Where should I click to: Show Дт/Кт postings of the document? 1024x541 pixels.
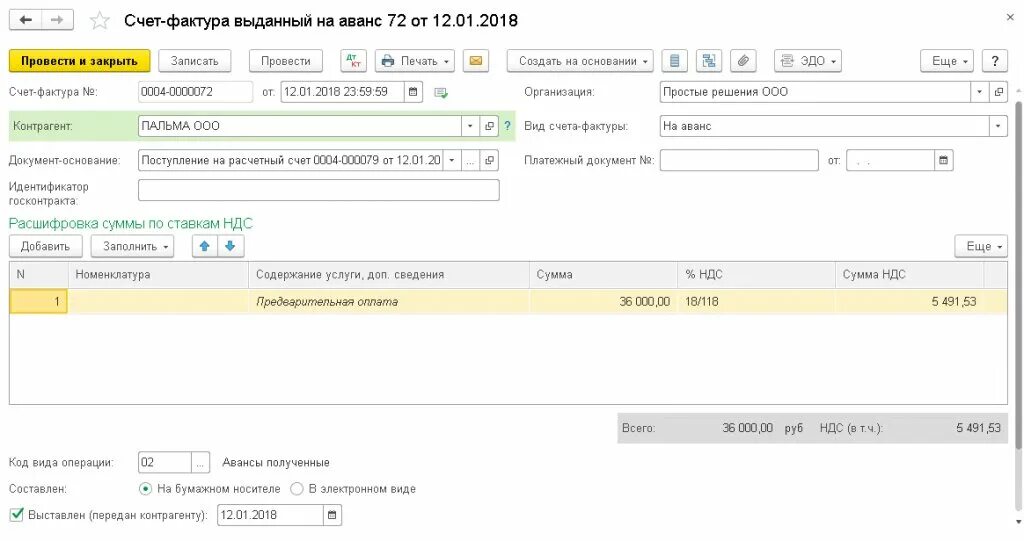(353, 61)
